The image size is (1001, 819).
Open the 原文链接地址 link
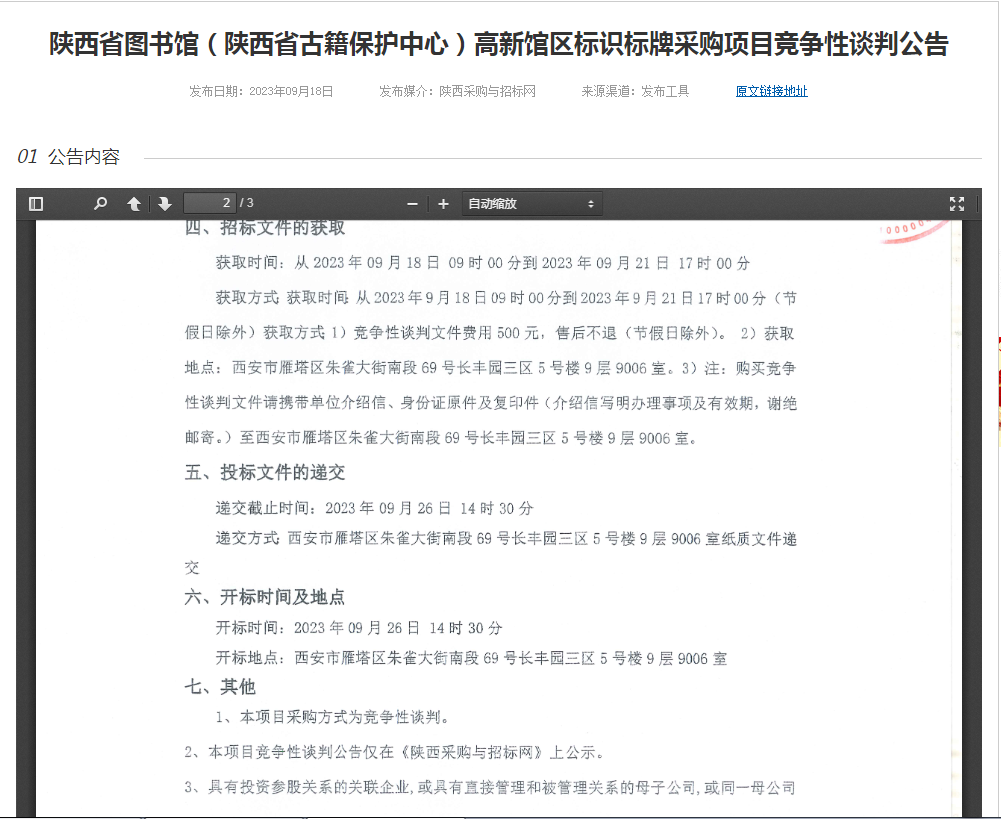coord(771,91)
